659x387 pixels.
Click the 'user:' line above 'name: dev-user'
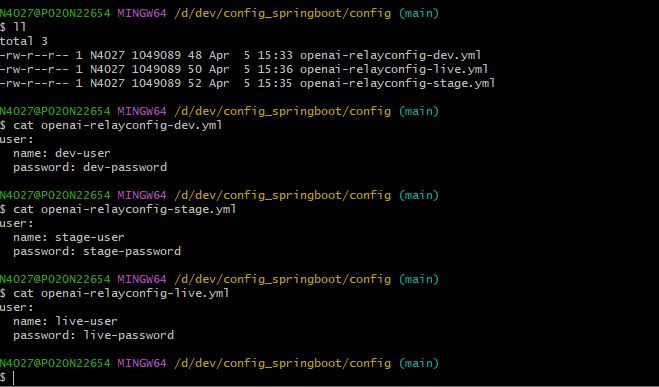(16, 140)
